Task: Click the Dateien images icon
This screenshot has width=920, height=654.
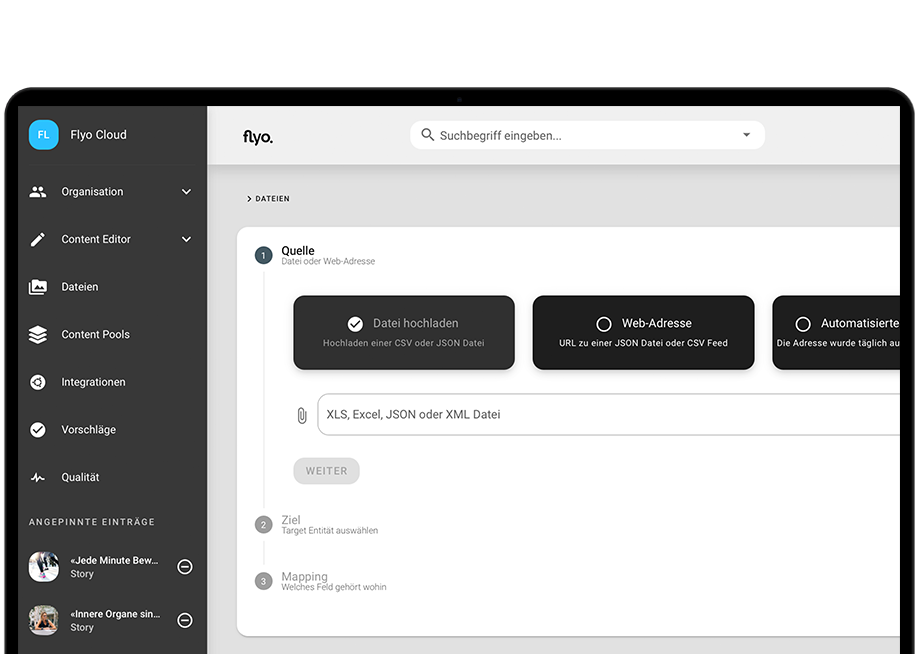Action: [x=38, y=287]
